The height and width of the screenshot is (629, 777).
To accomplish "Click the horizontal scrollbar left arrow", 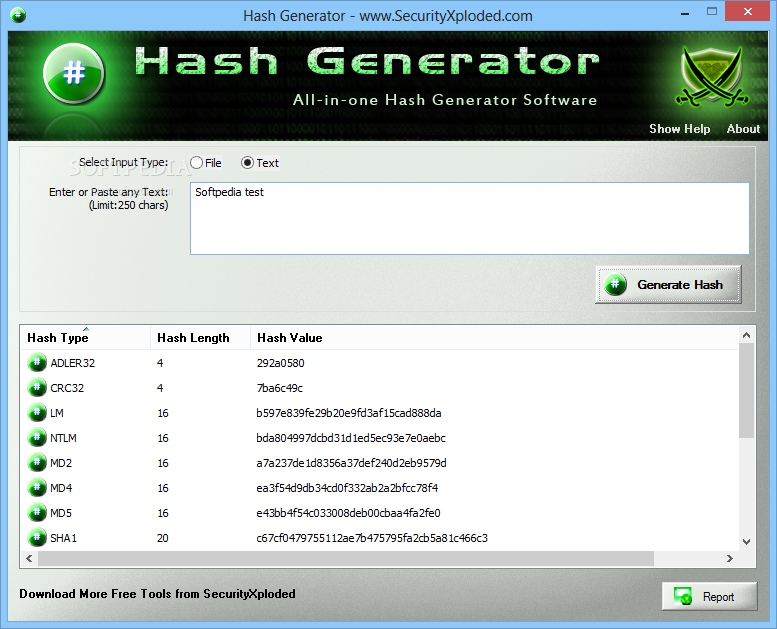I will (29, 559).
